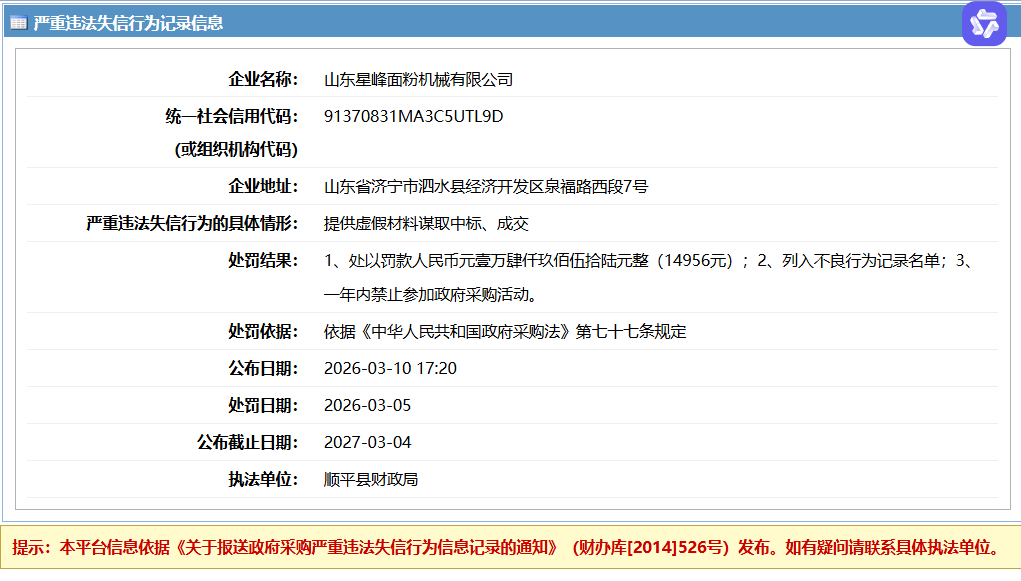Click the 企业地址 field label
The width and height of the screenshot is (1021, 581).
(x=263, y=186)
